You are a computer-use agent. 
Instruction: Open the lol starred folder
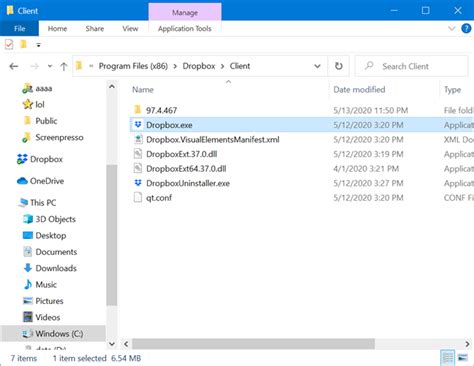[40, 105]
